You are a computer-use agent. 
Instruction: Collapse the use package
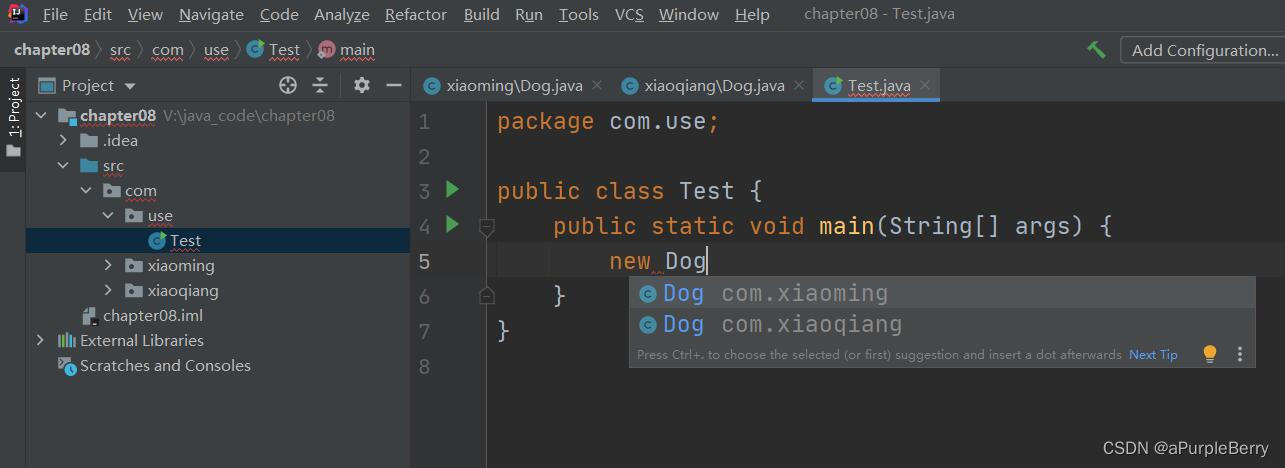pos(108,216)
